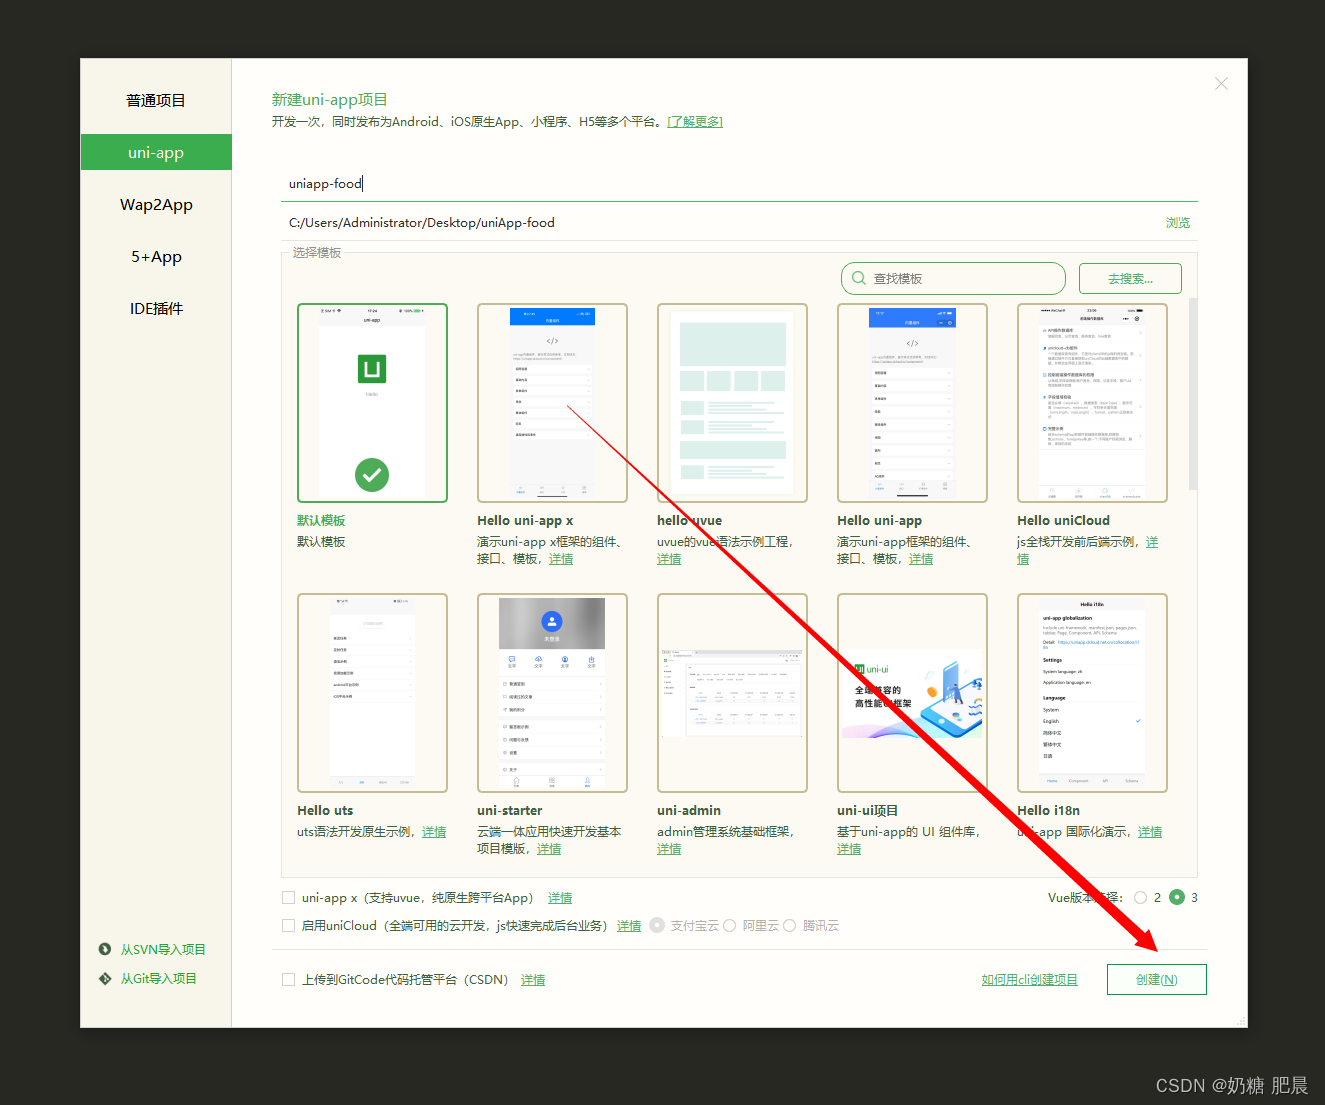Click the project name input field
The width and height of the screenshot is (1325, 1105).
(739, 184)
